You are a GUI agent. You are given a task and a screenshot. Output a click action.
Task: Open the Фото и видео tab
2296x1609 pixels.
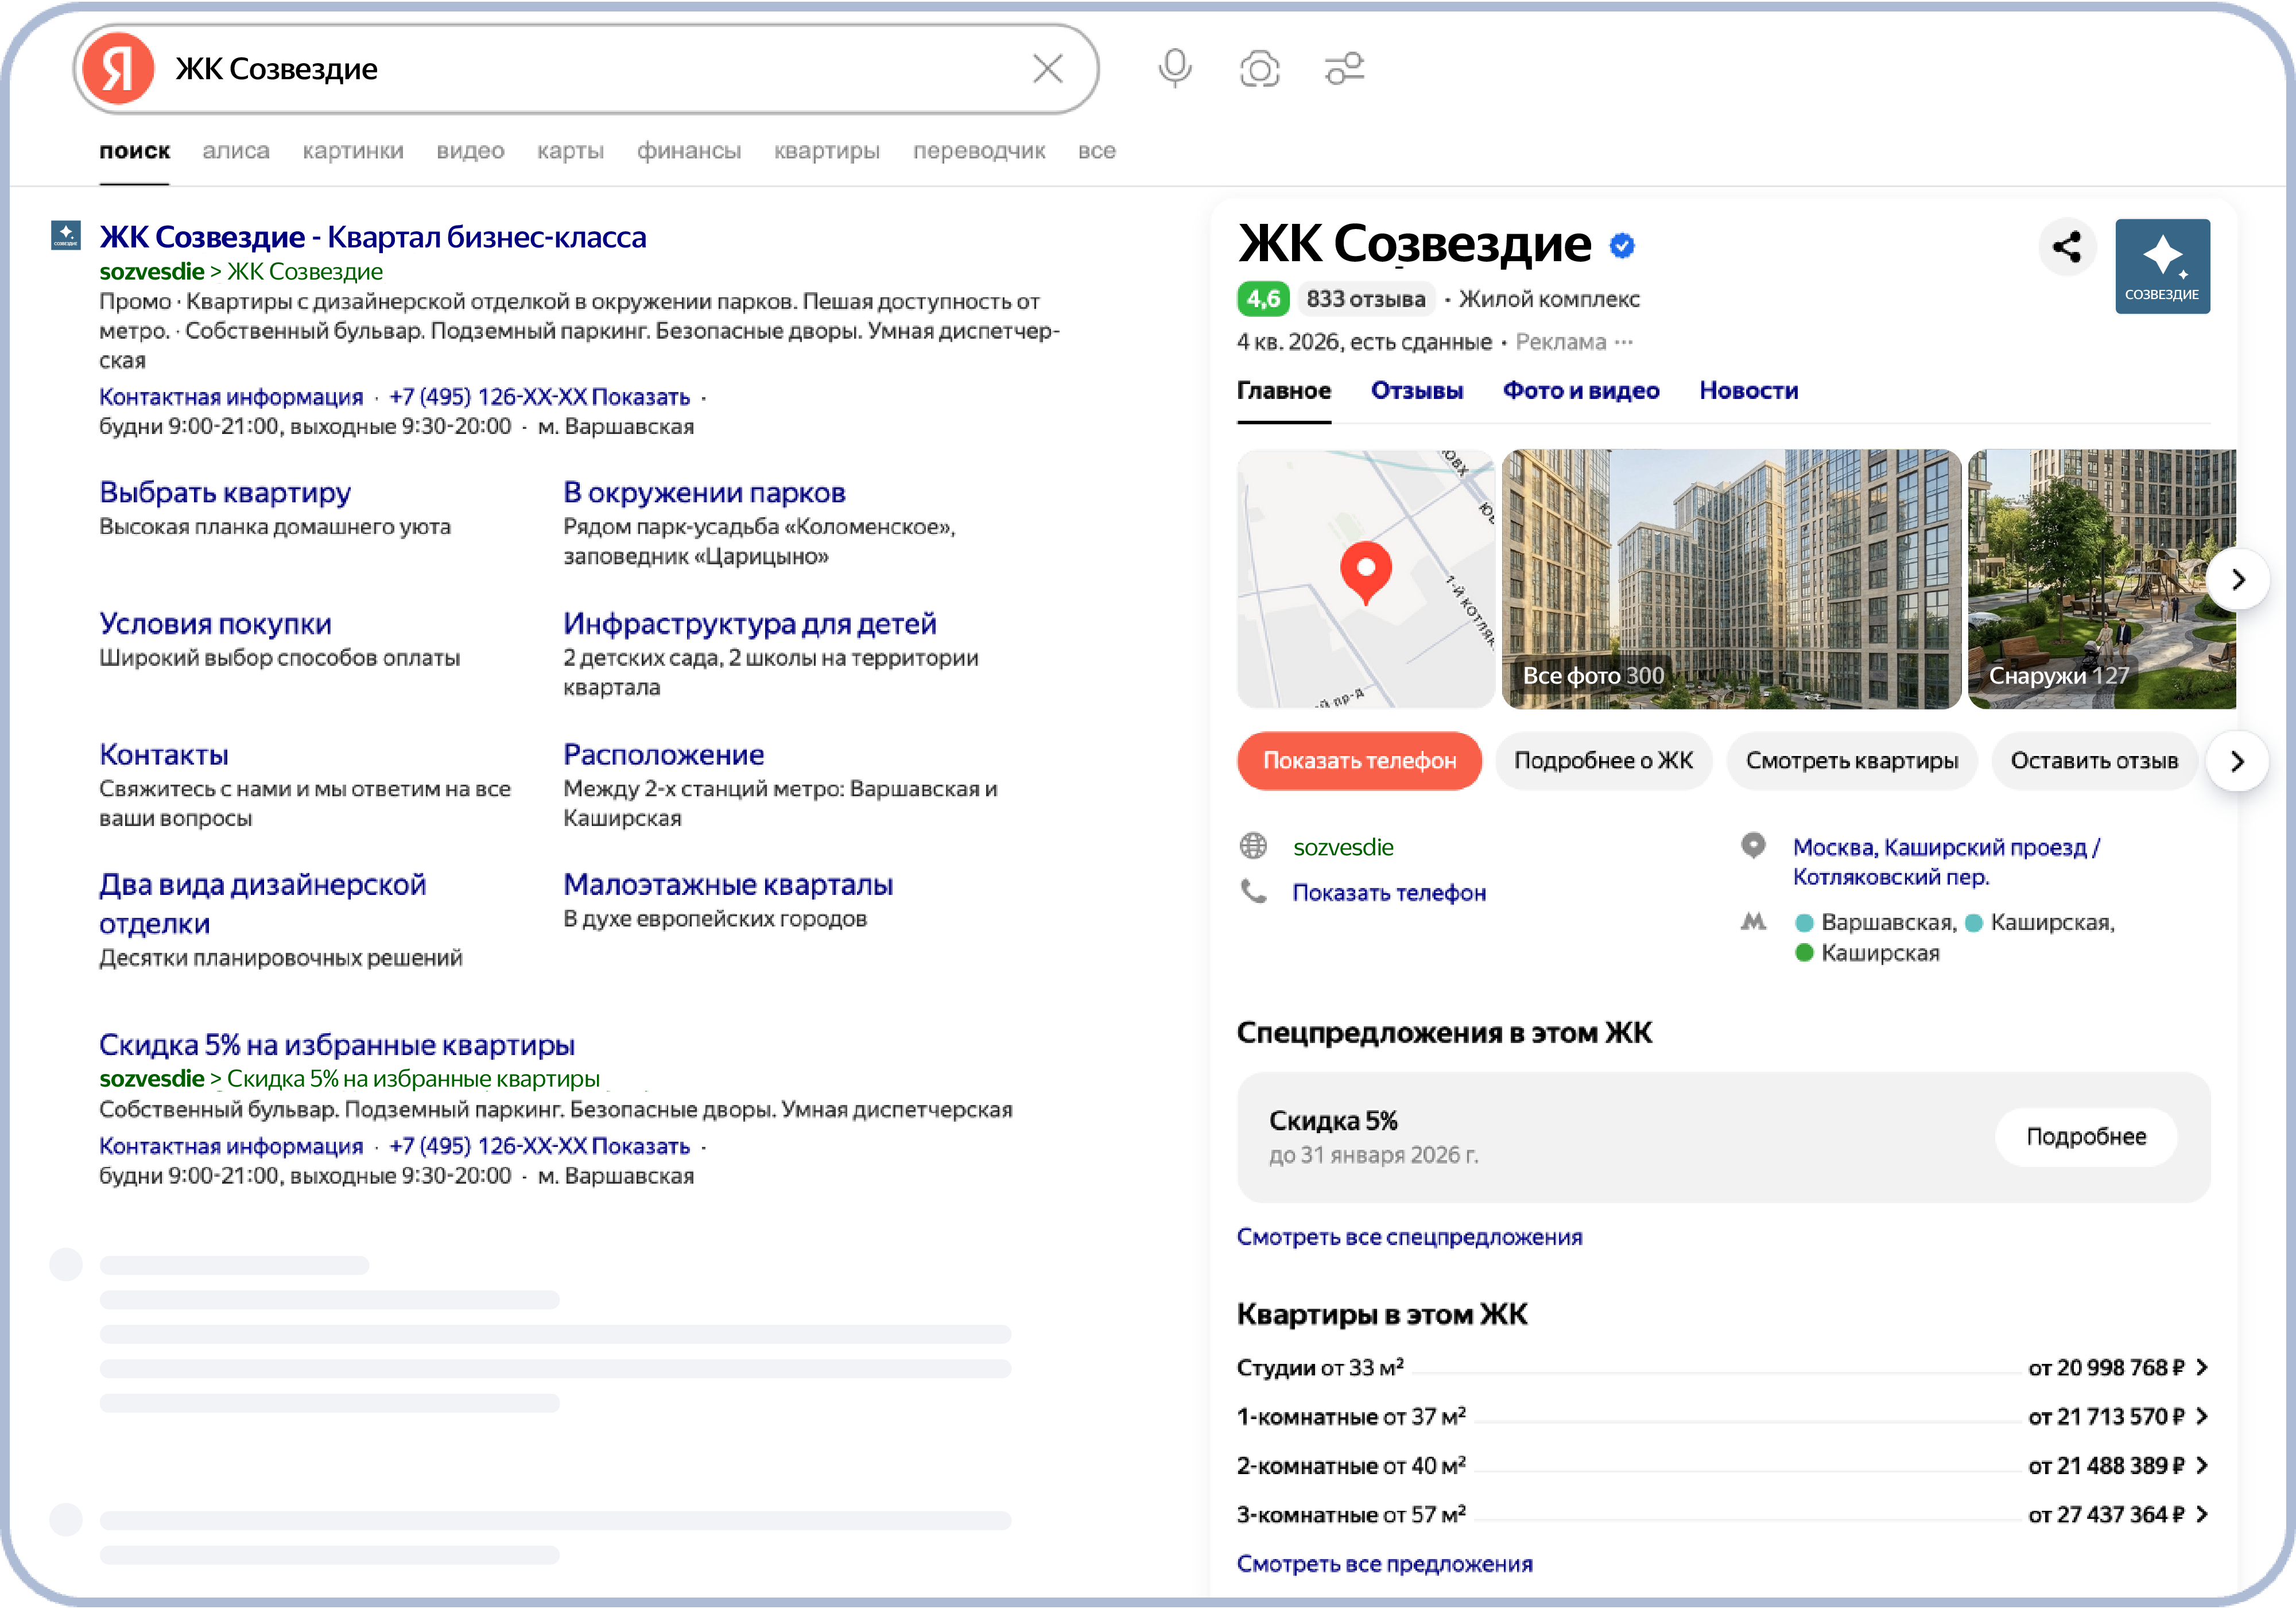1581,391
